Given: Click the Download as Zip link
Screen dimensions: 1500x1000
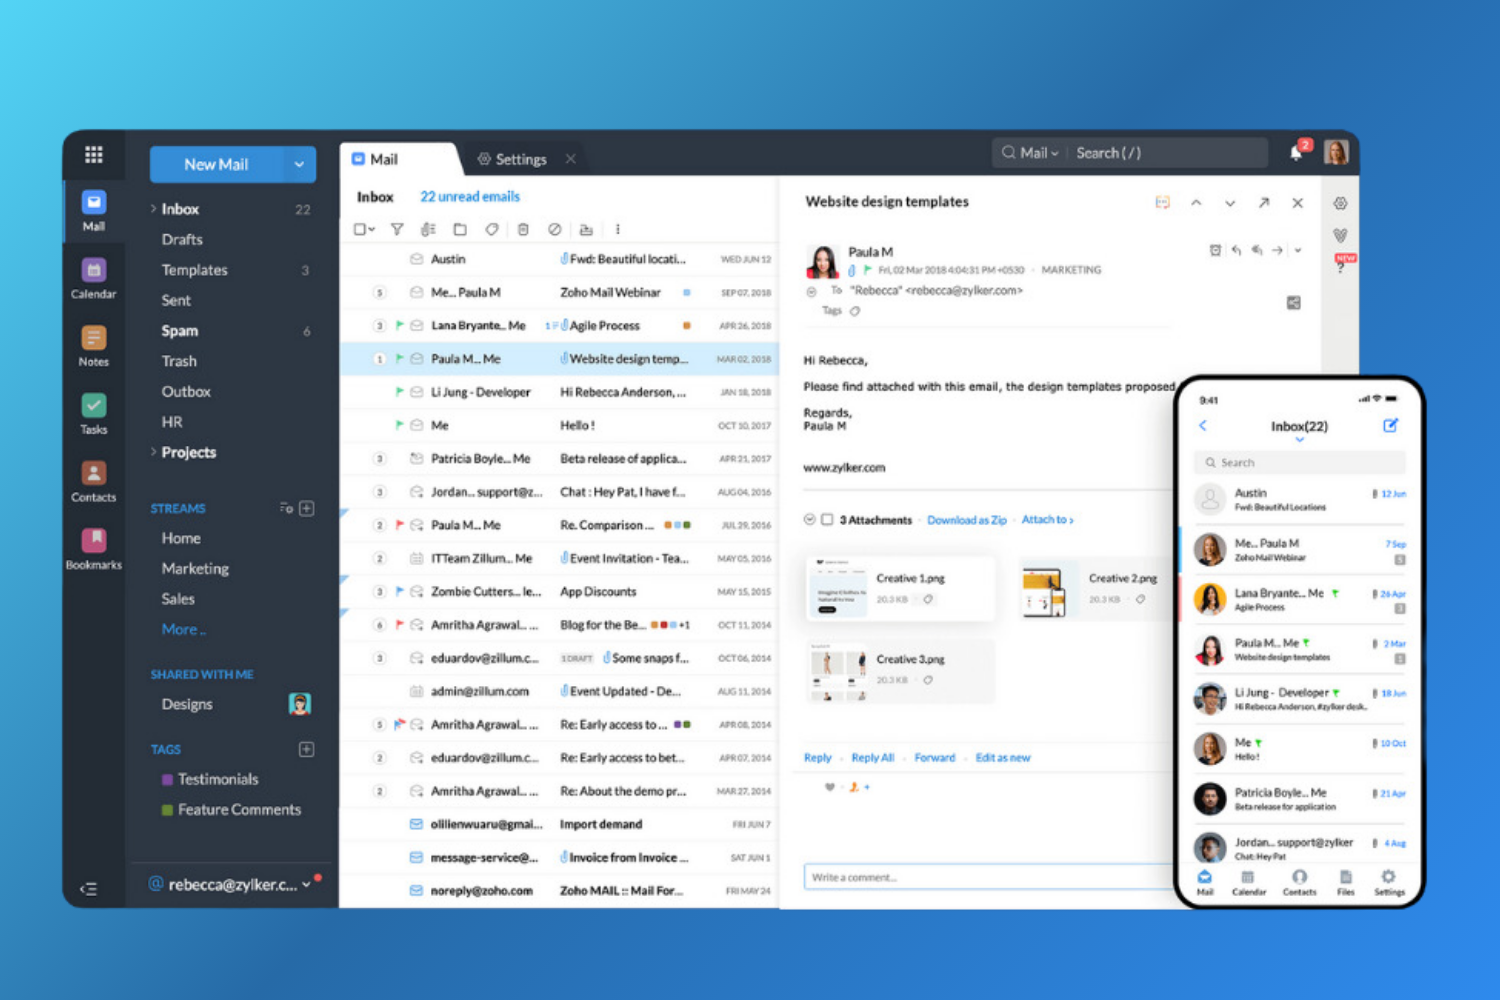Looking at the screenshot, I should (x=967, y=520).
